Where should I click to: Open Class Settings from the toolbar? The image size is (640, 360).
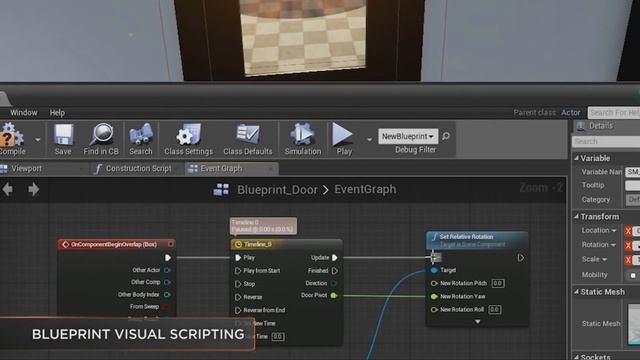(x=189, y=139)
